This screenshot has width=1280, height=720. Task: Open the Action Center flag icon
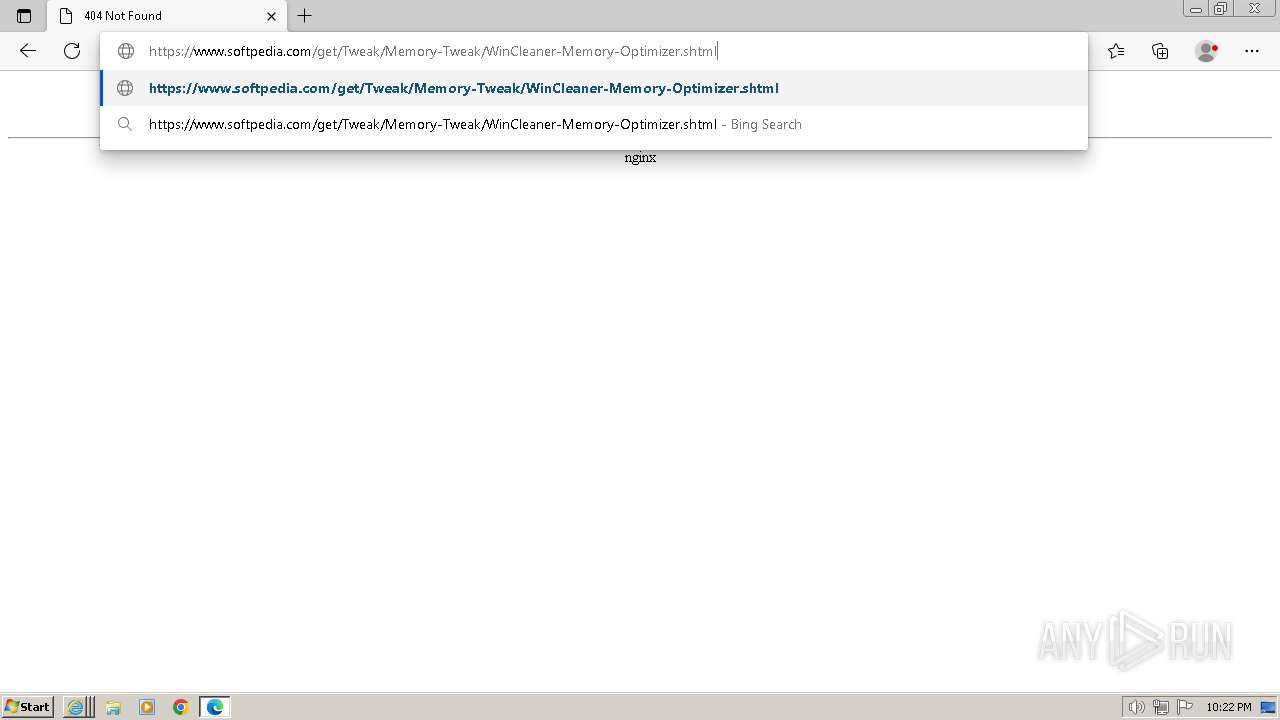click(x=1185, y=707)
